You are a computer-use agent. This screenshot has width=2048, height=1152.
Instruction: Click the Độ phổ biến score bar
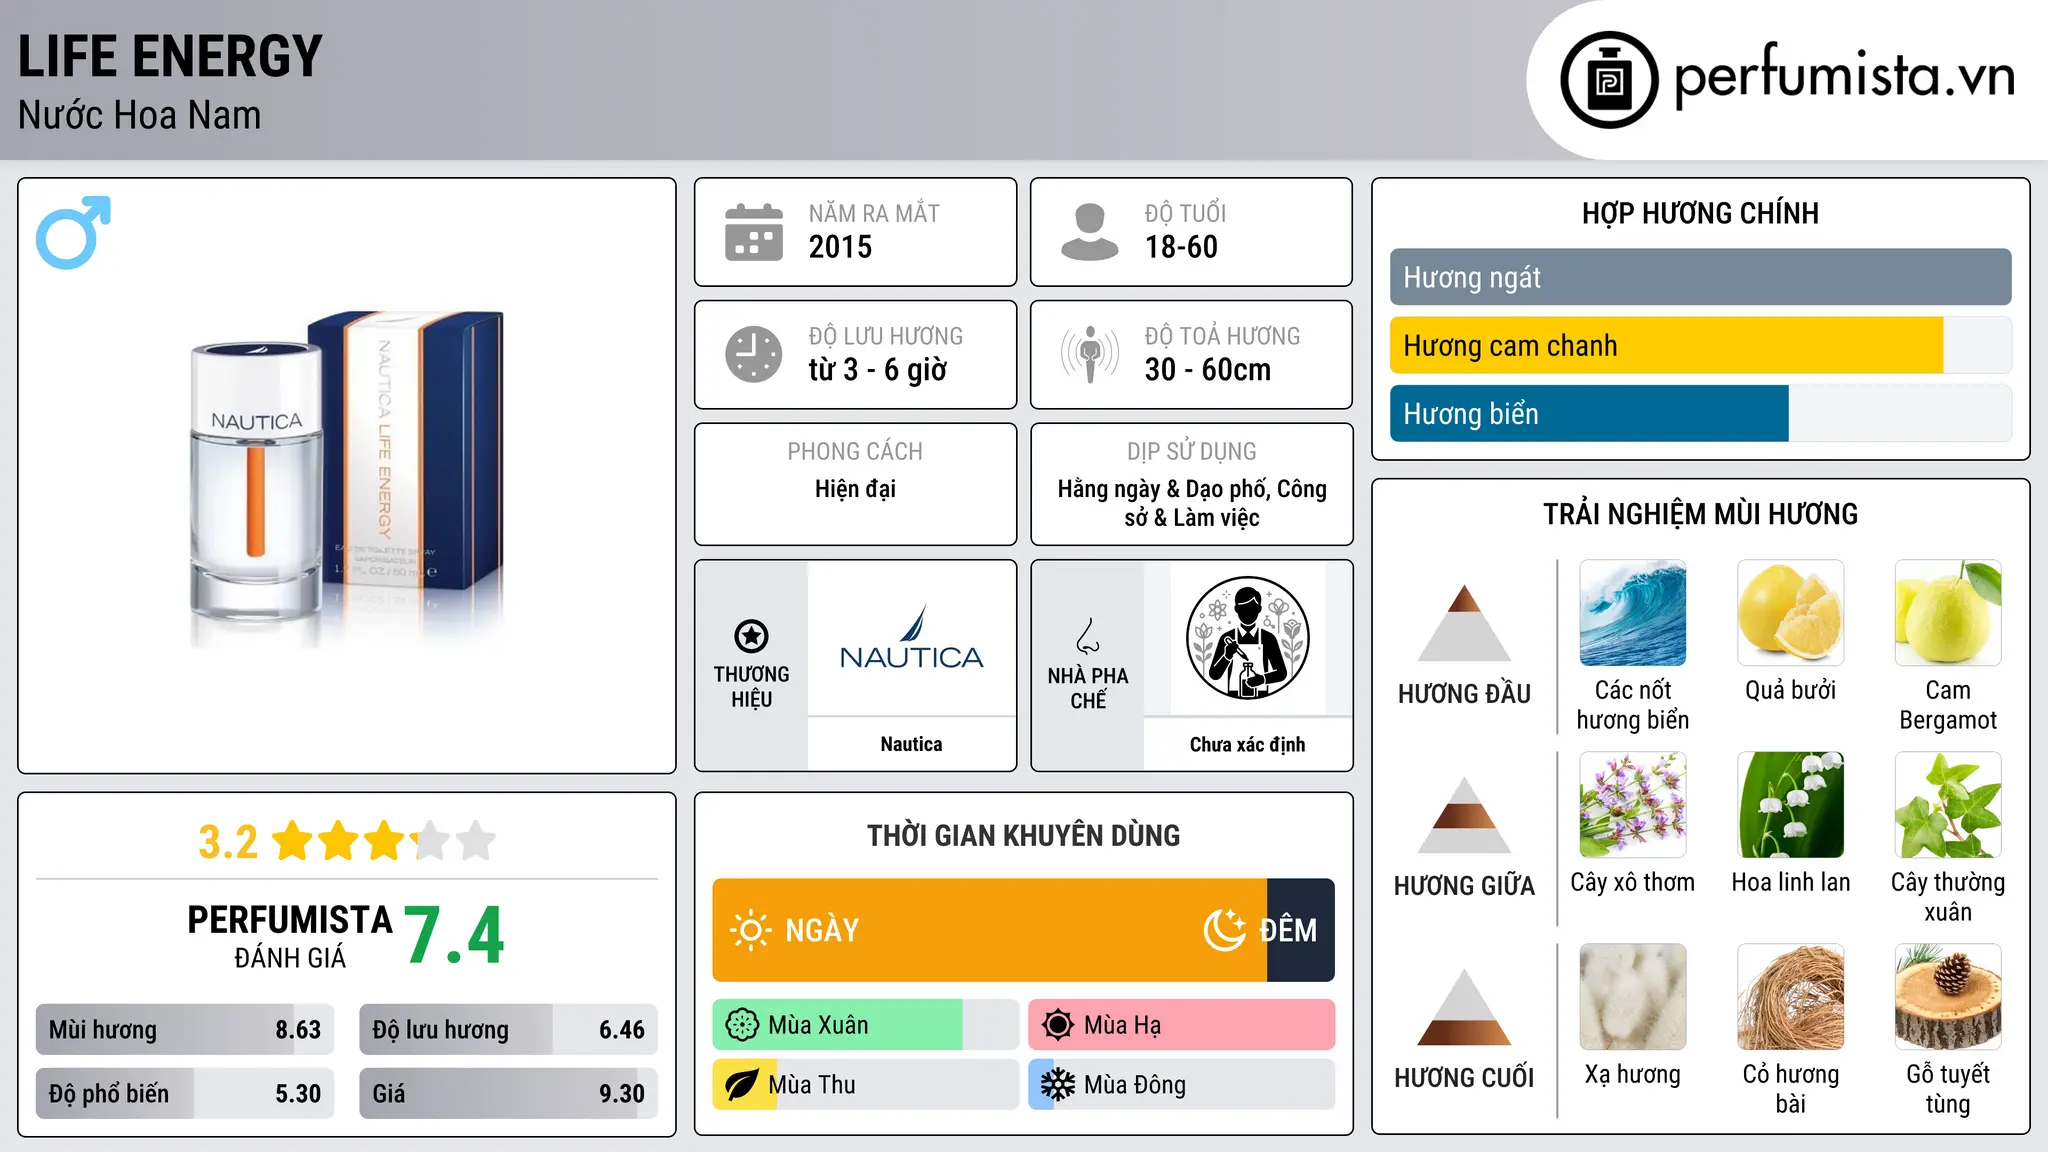[x=185, y=1093]
